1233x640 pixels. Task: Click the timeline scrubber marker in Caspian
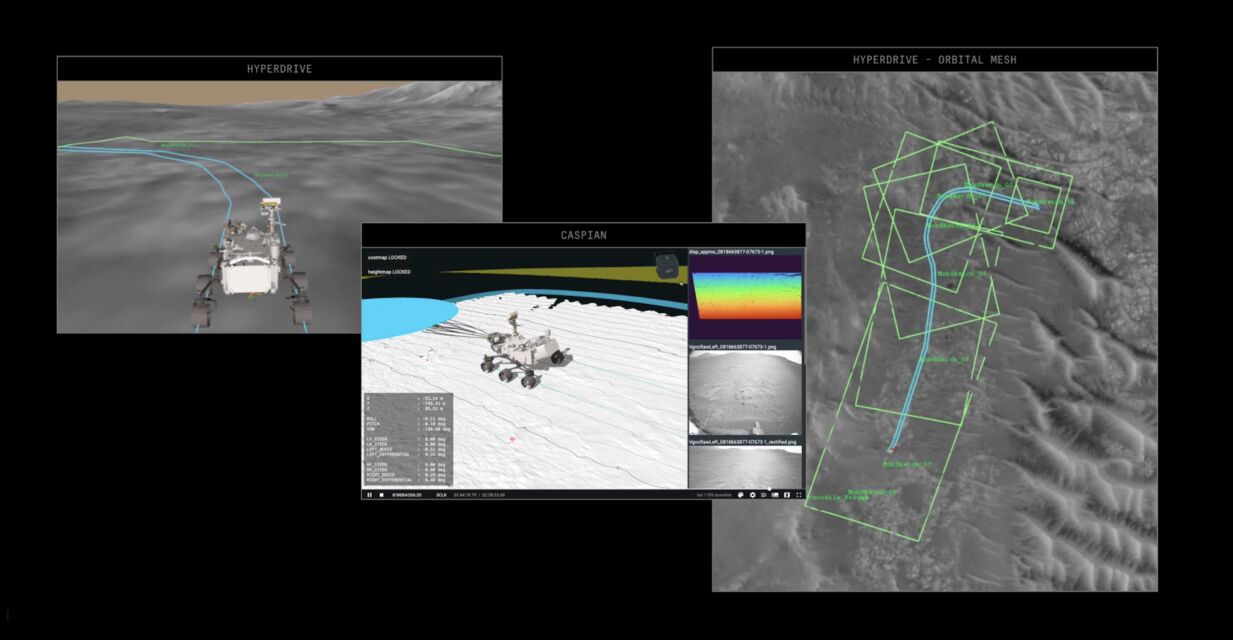(769, 489)
